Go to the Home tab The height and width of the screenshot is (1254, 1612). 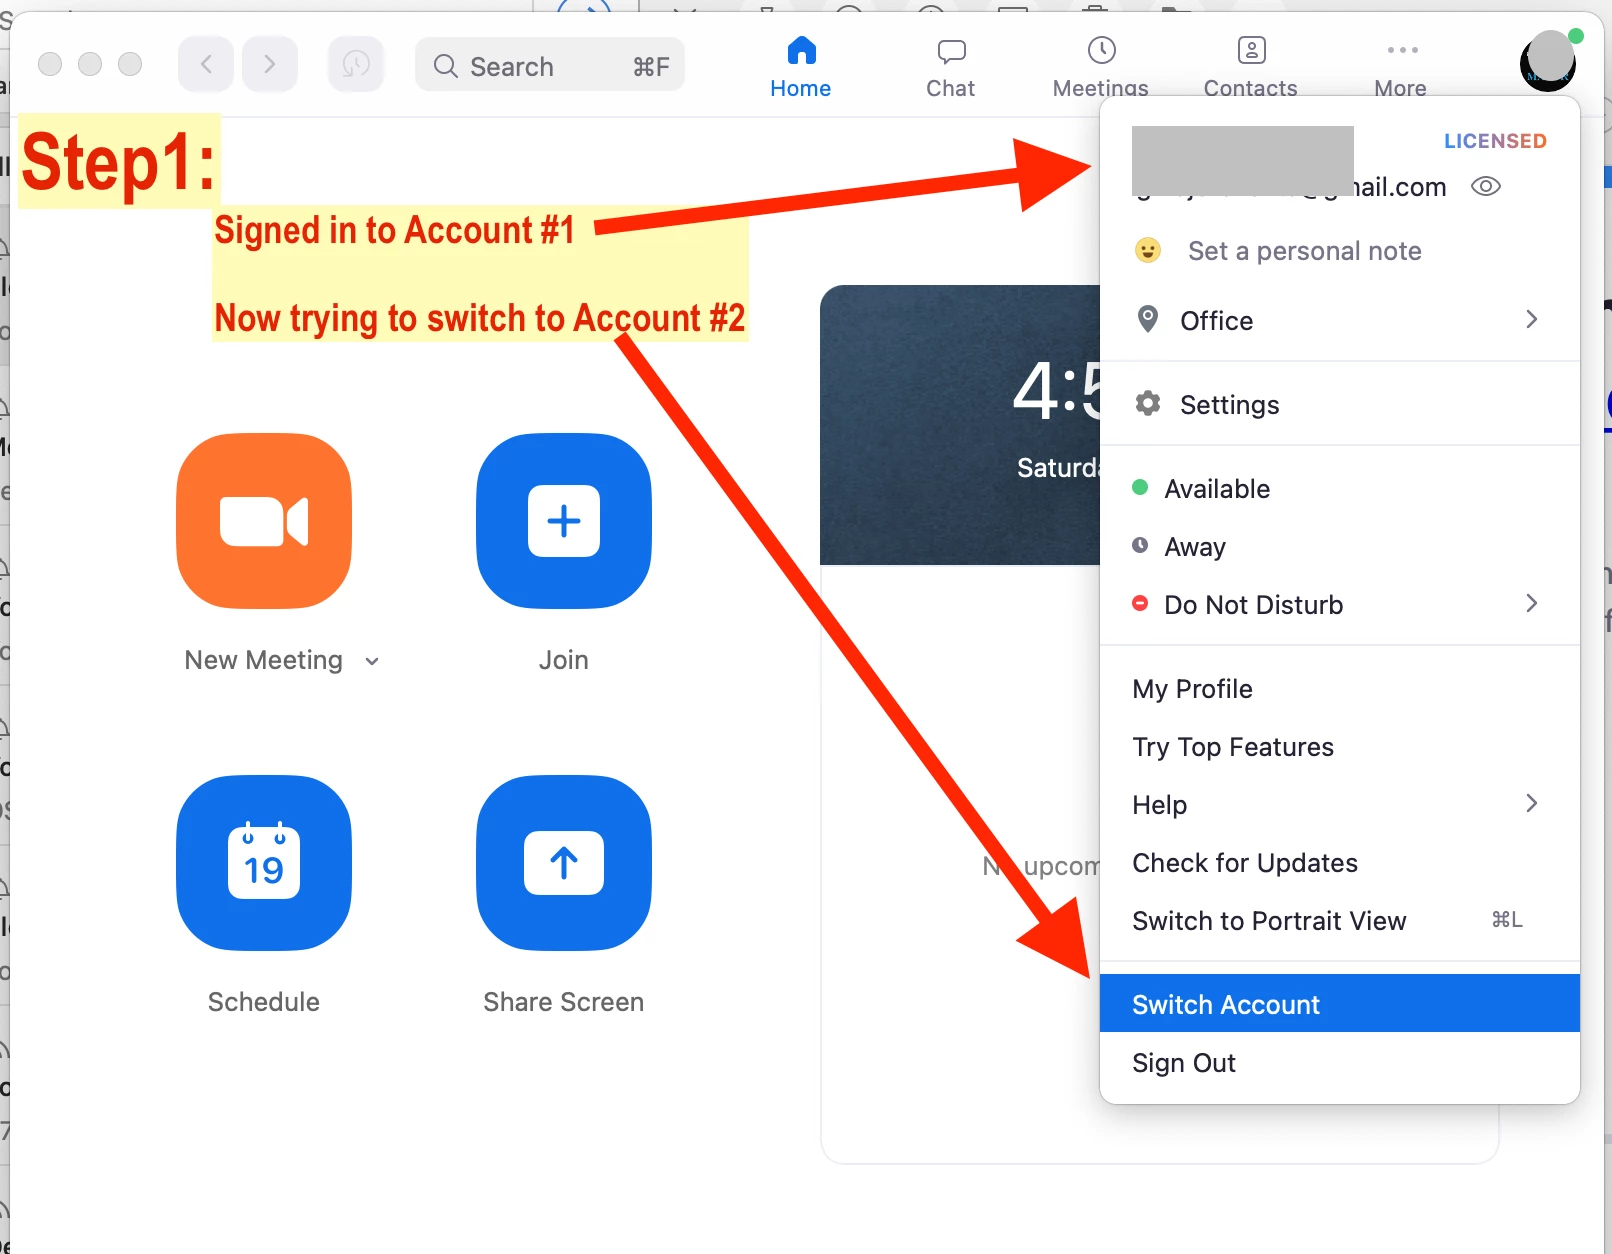[x=801, y=67]
